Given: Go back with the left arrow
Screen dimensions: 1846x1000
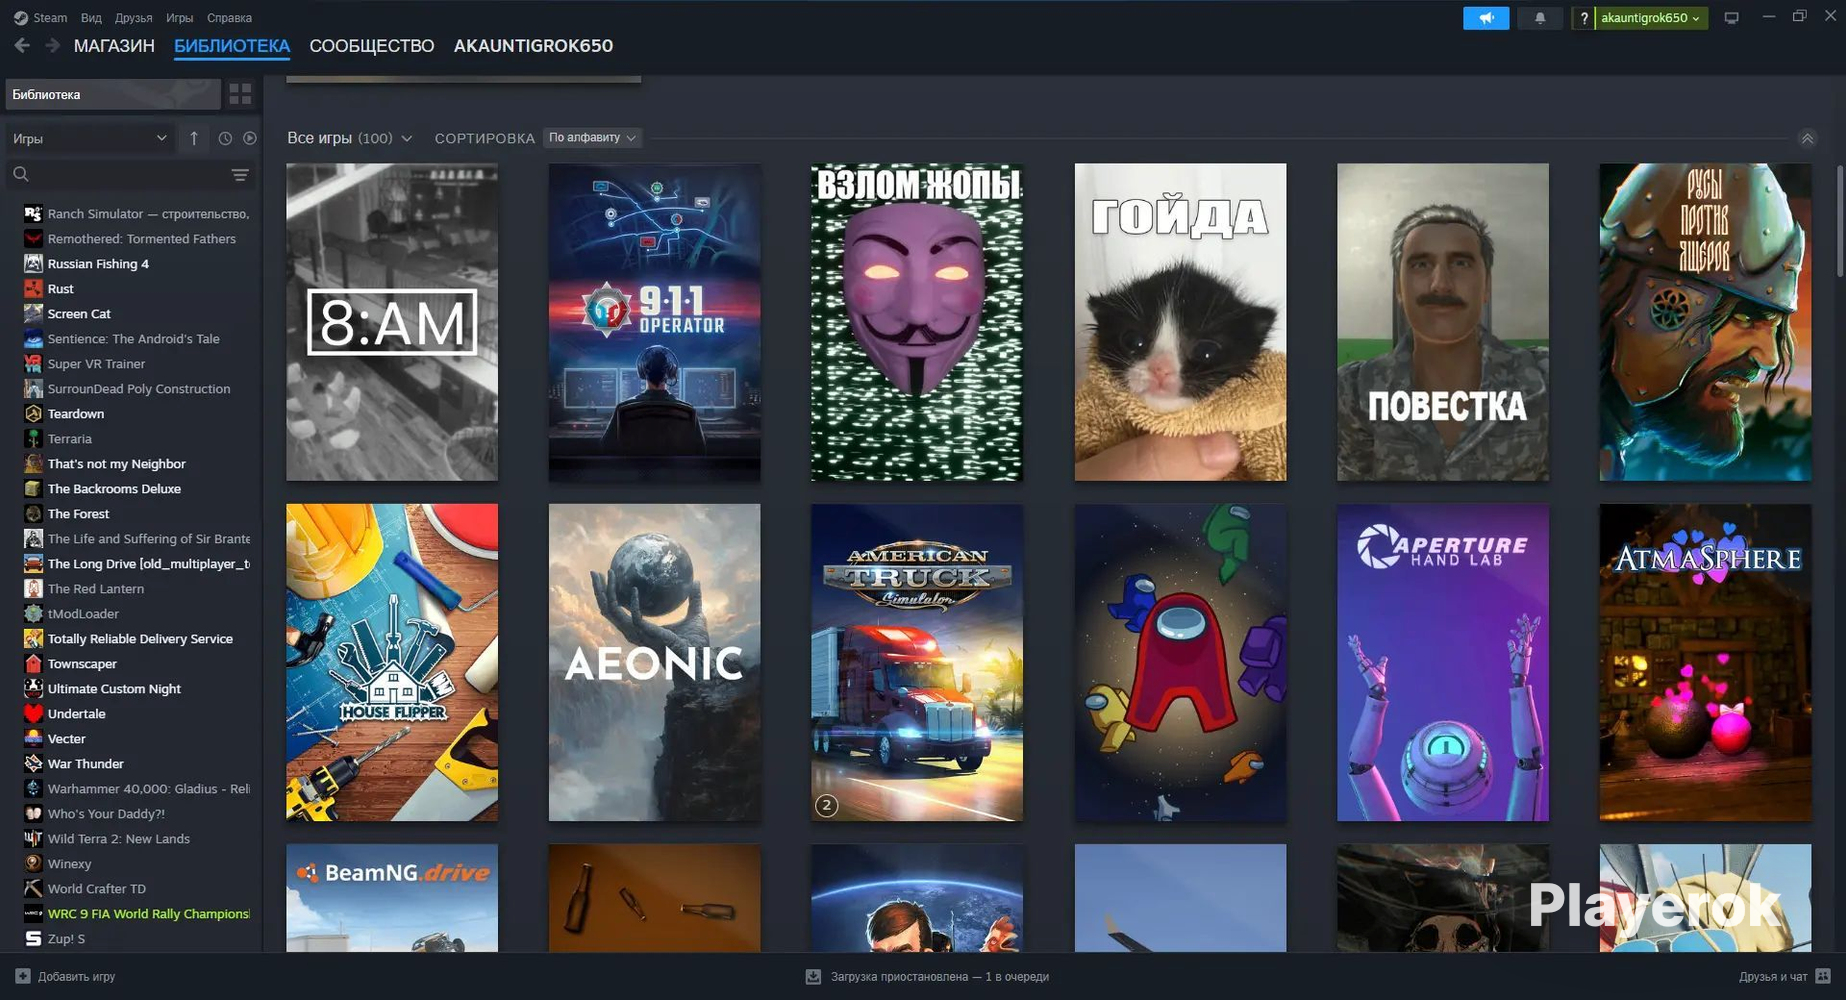Looking at the screenshot, I should pyautogui.click(x=22, y=46).
